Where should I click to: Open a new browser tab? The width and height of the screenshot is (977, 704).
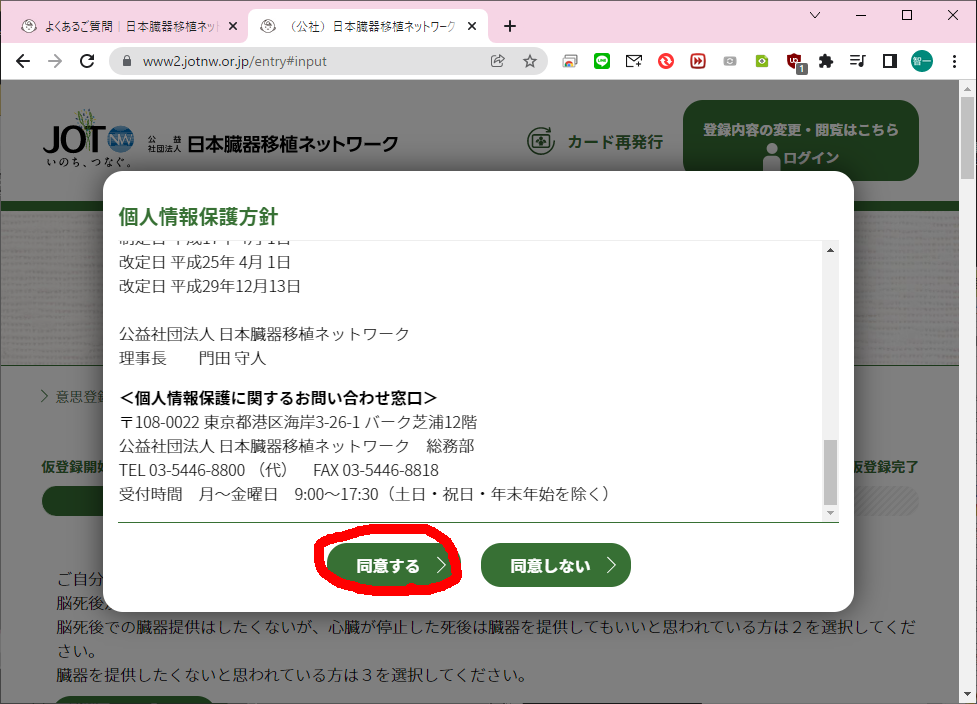510,26
